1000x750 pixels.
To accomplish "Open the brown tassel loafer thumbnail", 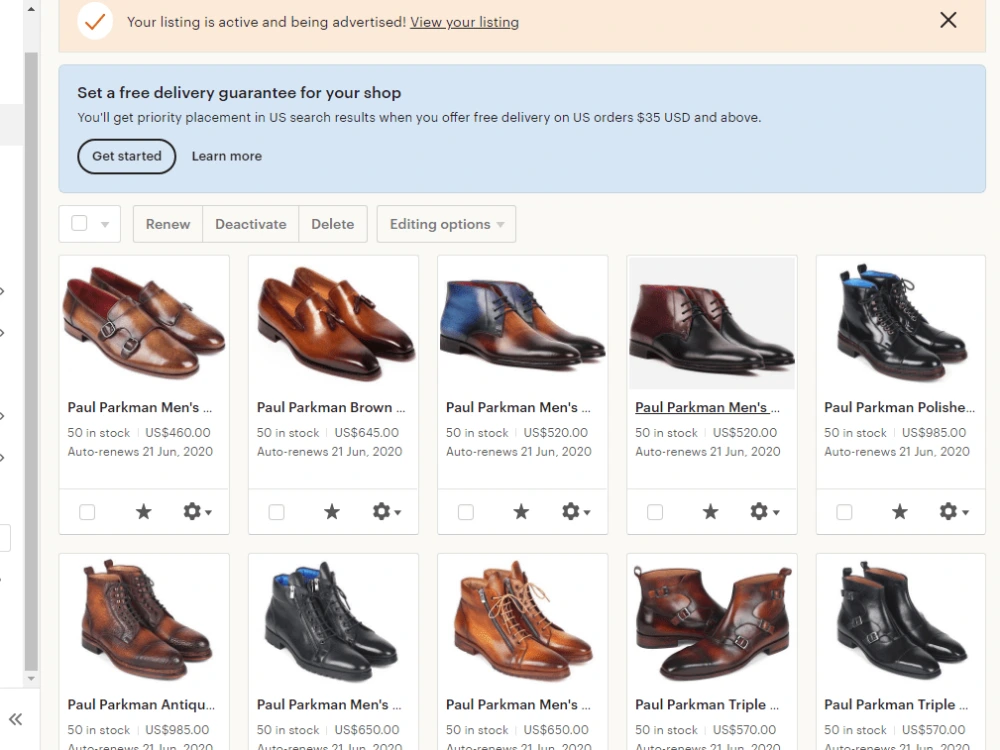I will (x=334, y=323).
